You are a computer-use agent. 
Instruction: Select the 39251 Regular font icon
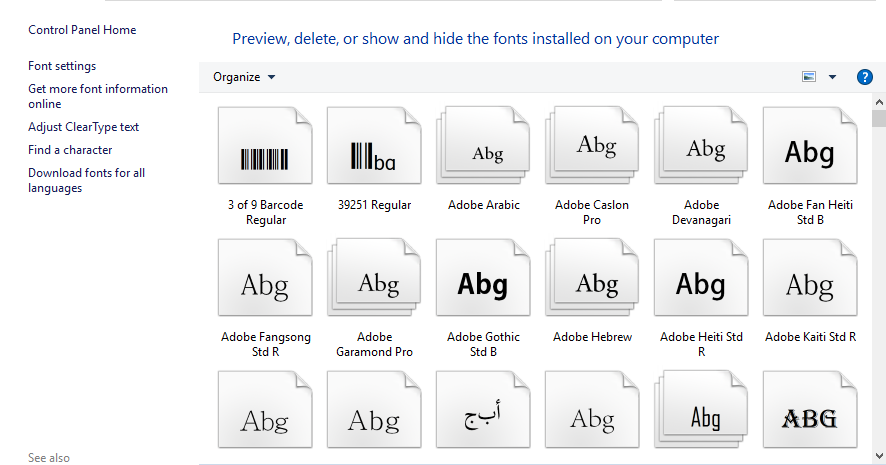click(374, 145)
